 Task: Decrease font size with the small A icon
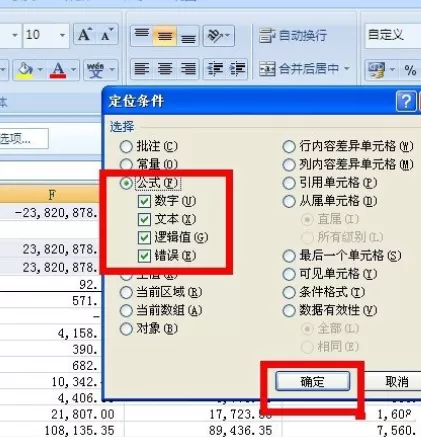[x=107, y=35]
